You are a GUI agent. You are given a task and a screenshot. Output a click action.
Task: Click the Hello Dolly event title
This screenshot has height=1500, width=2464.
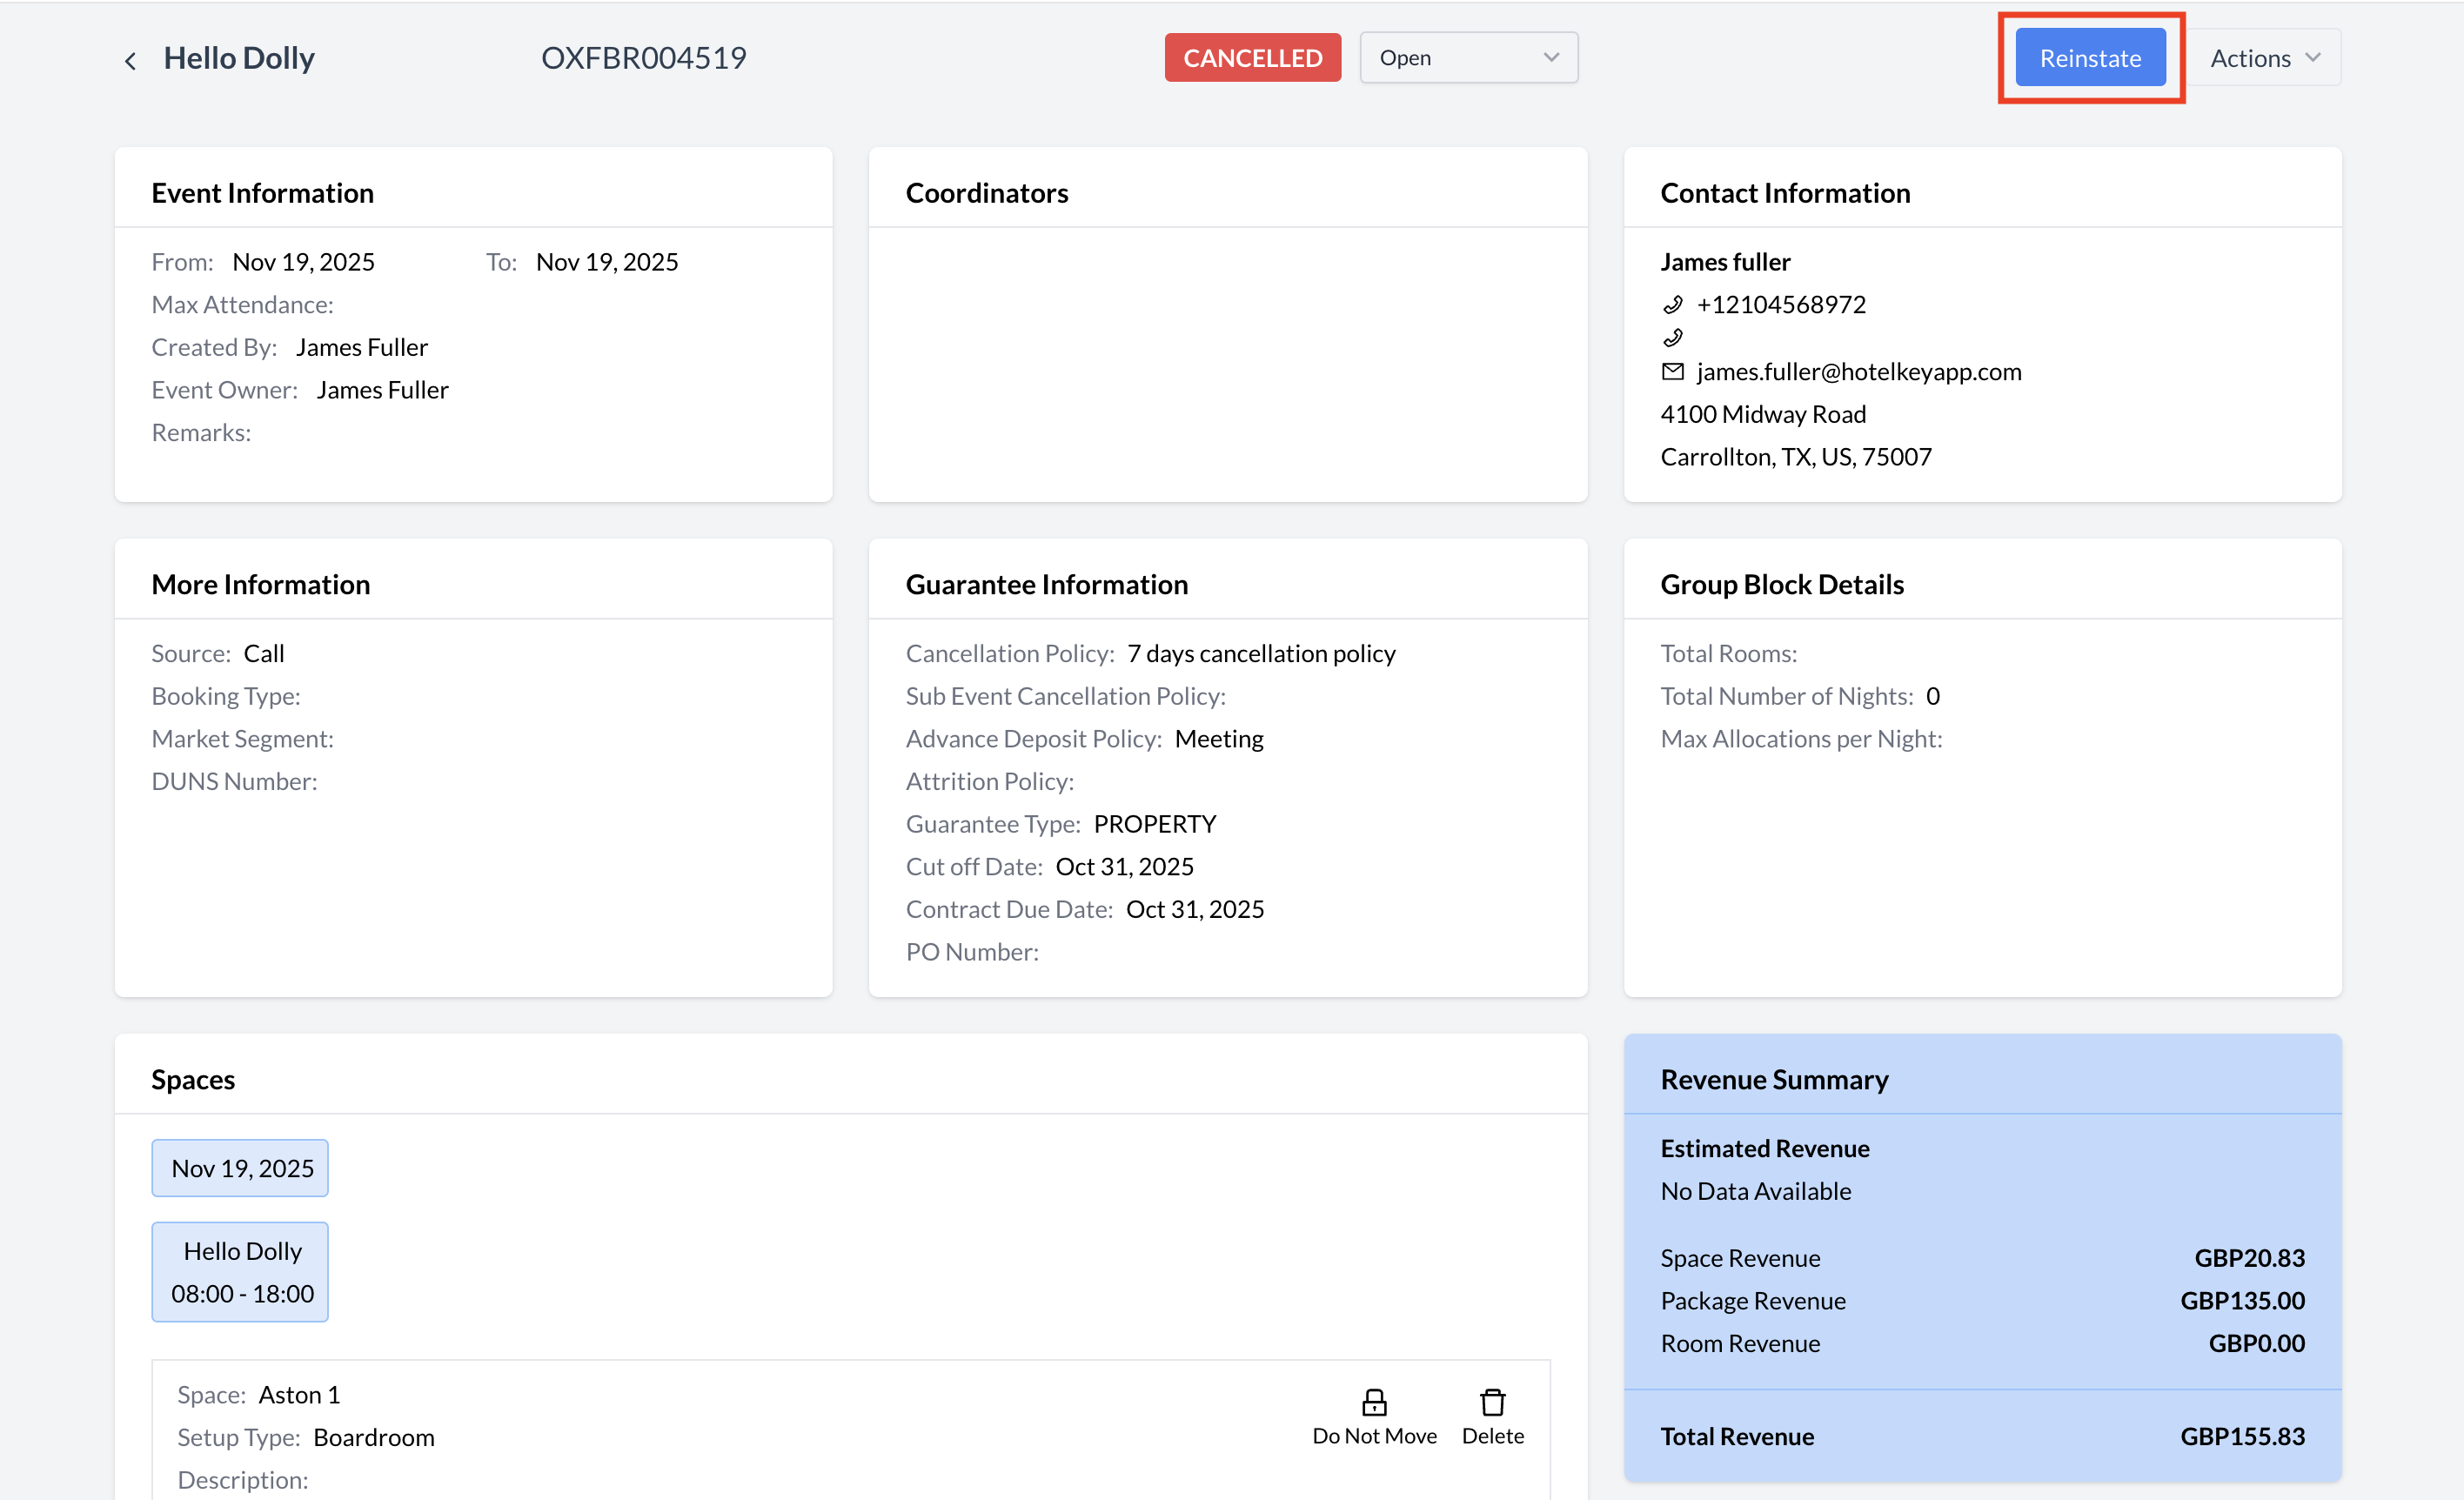pyautogui.click(x=239, y=58)
